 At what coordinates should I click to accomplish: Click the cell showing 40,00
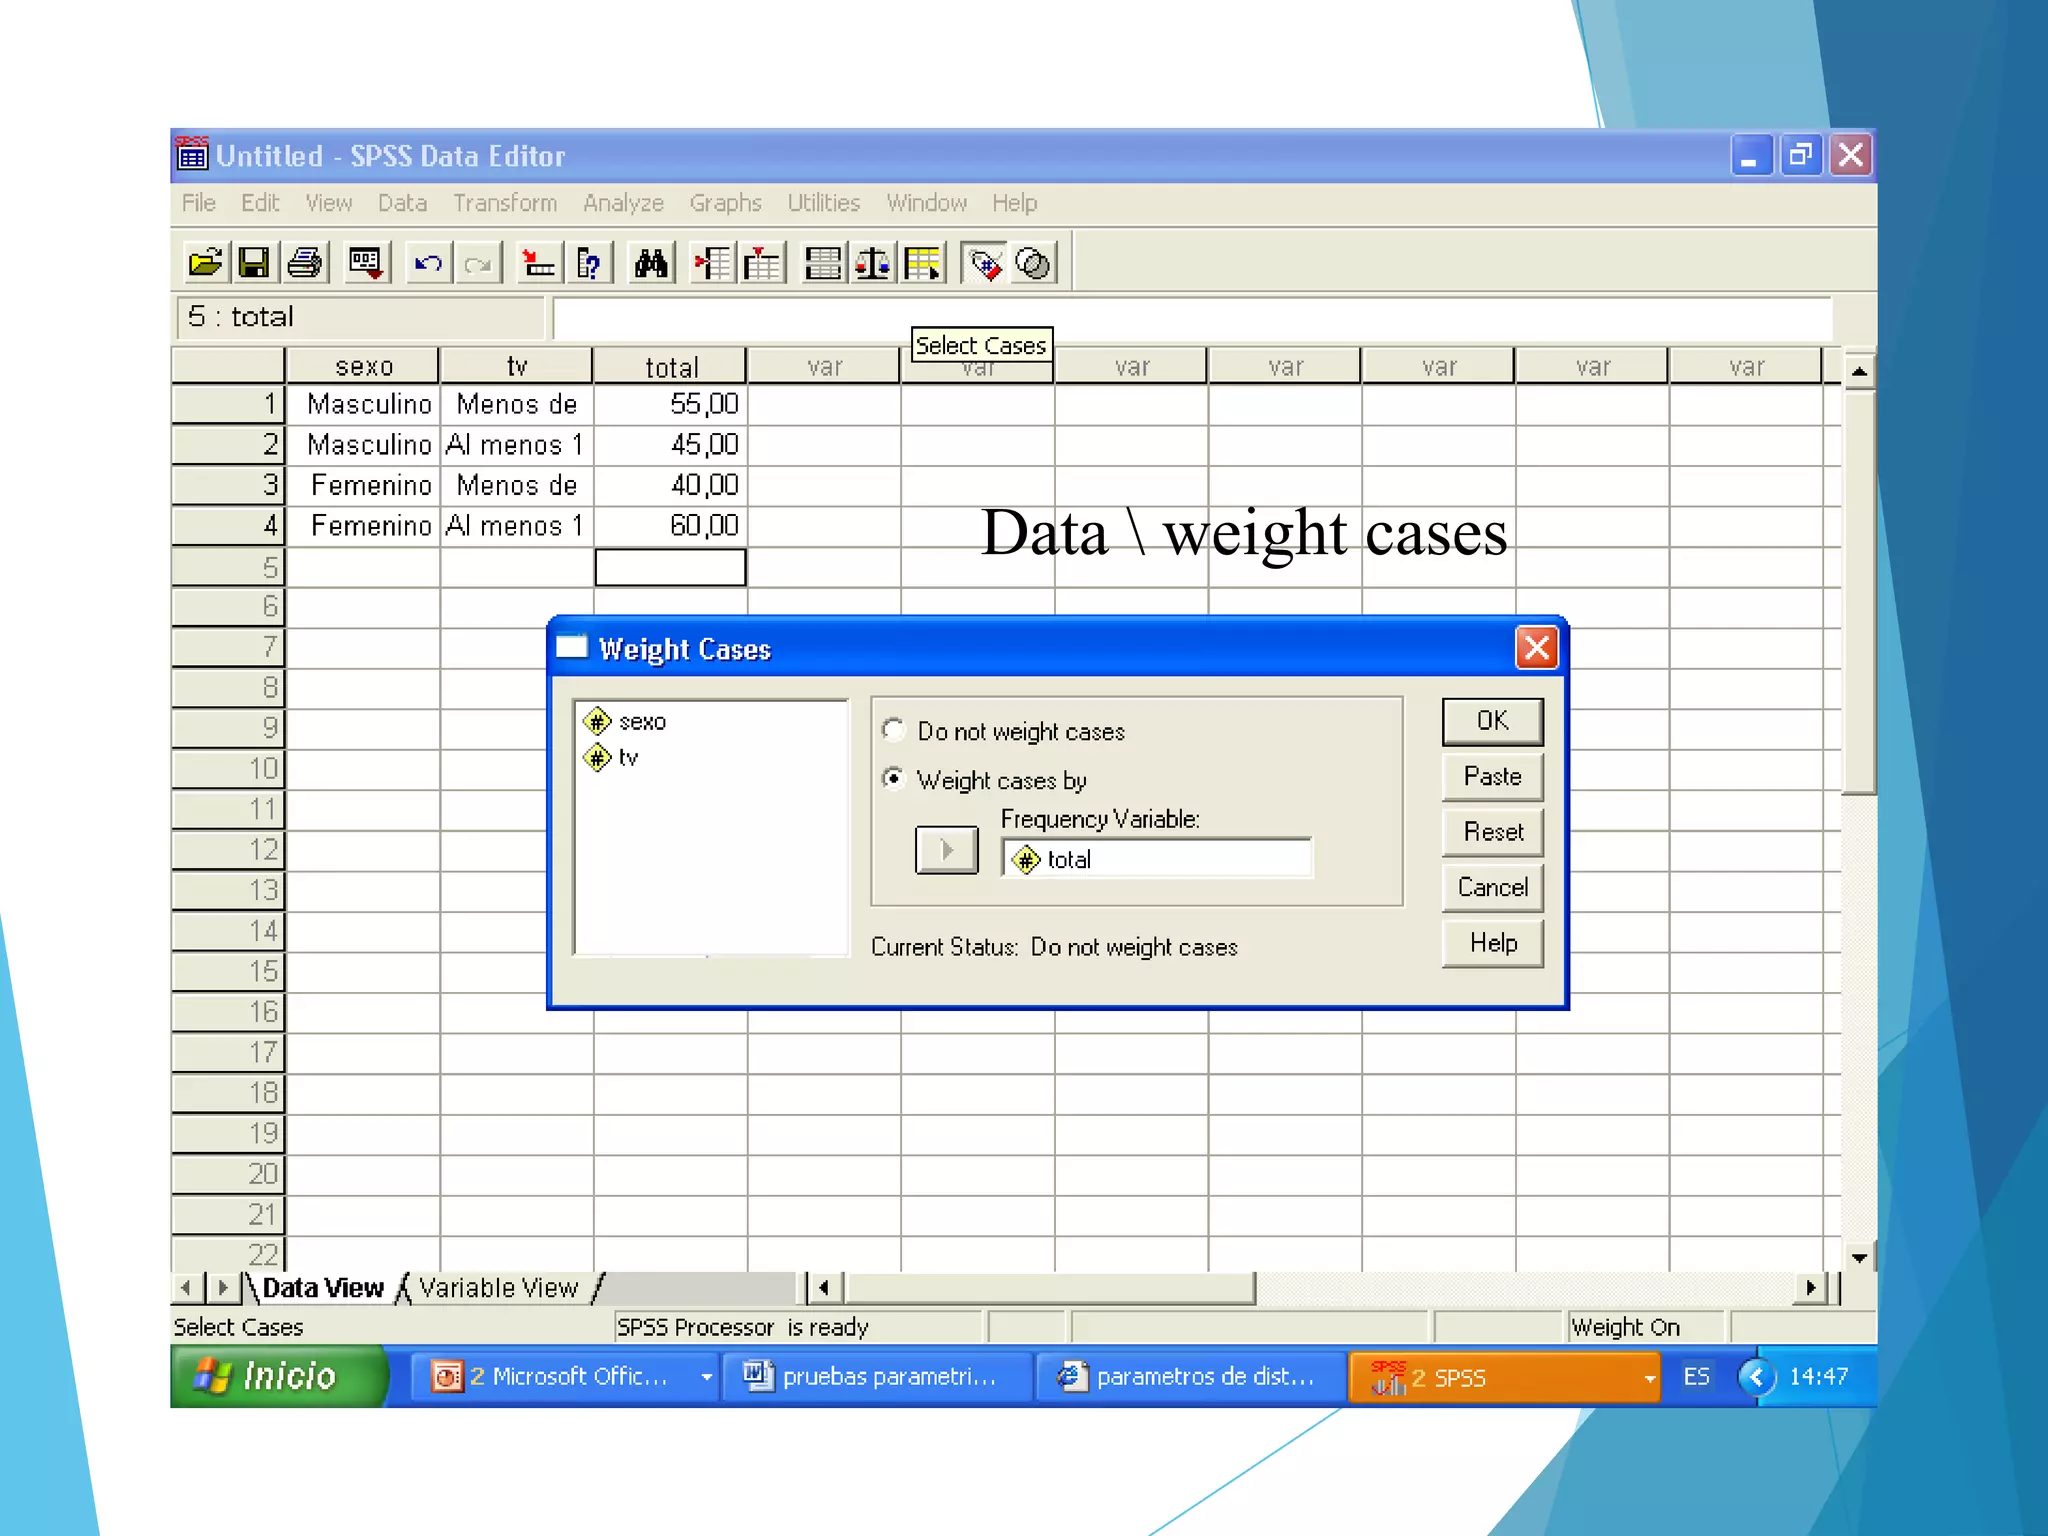click(671, 485)
